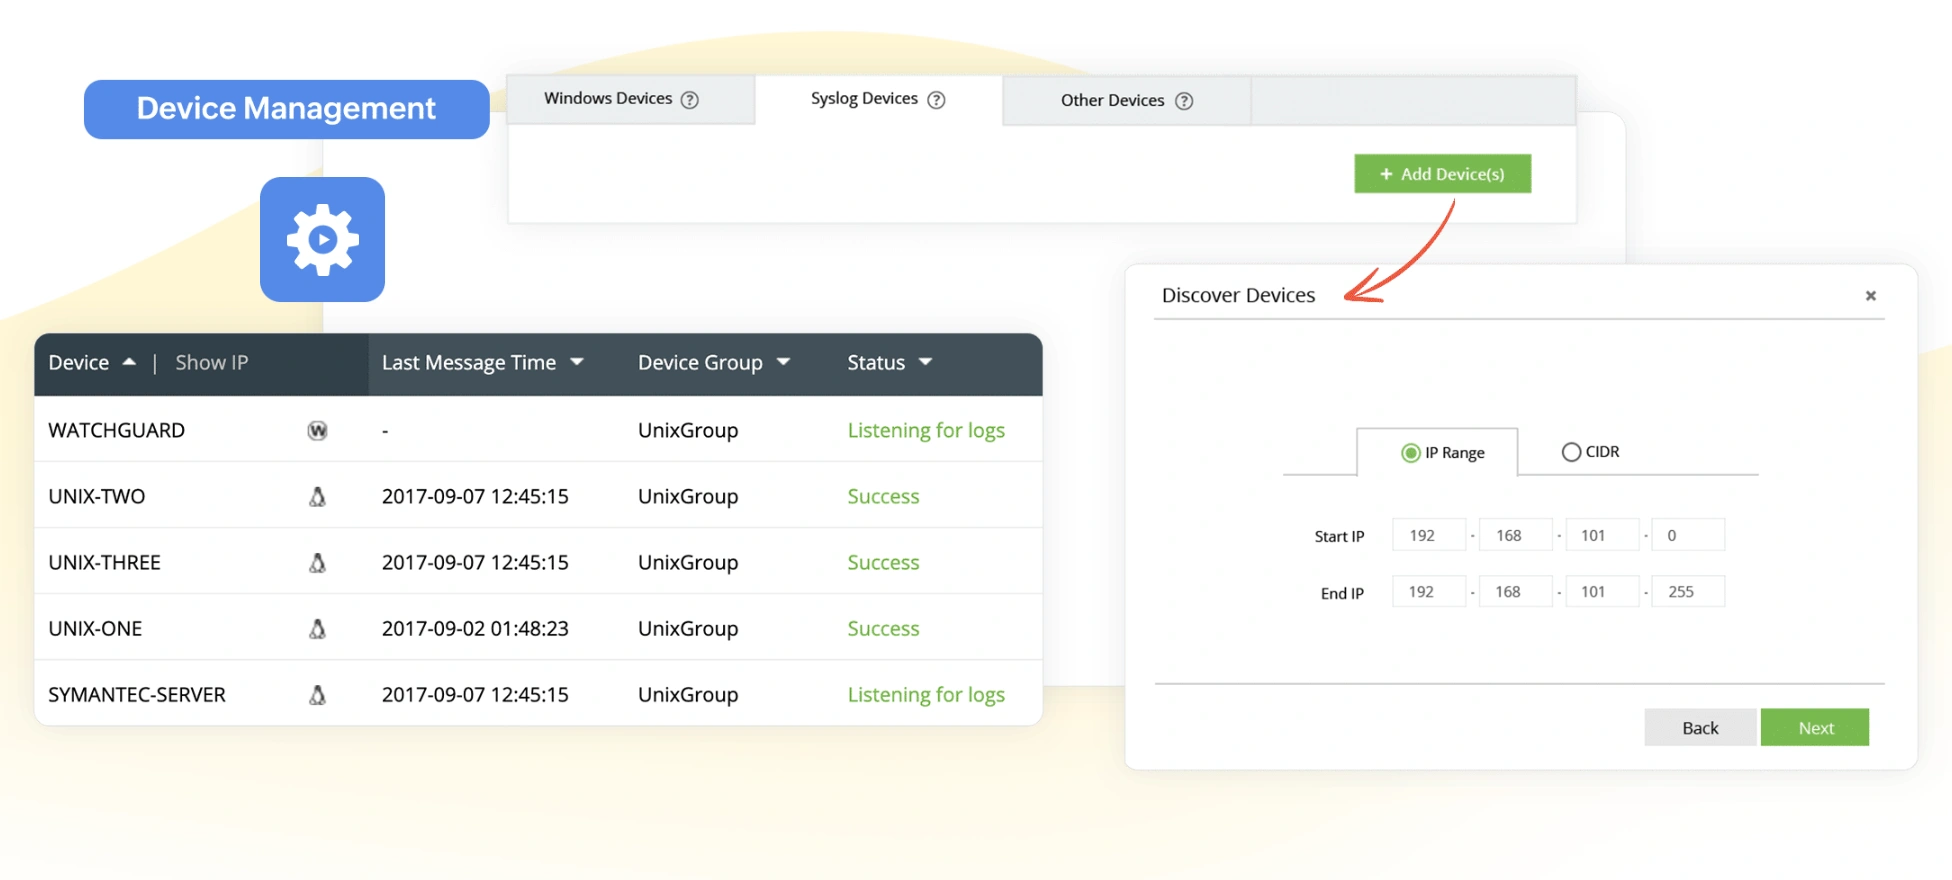Viewport: 1952px width, 880px height.
Task: Click Start IP second octet 168 field
Action: pyautogui.click(x=1516, y=535)
